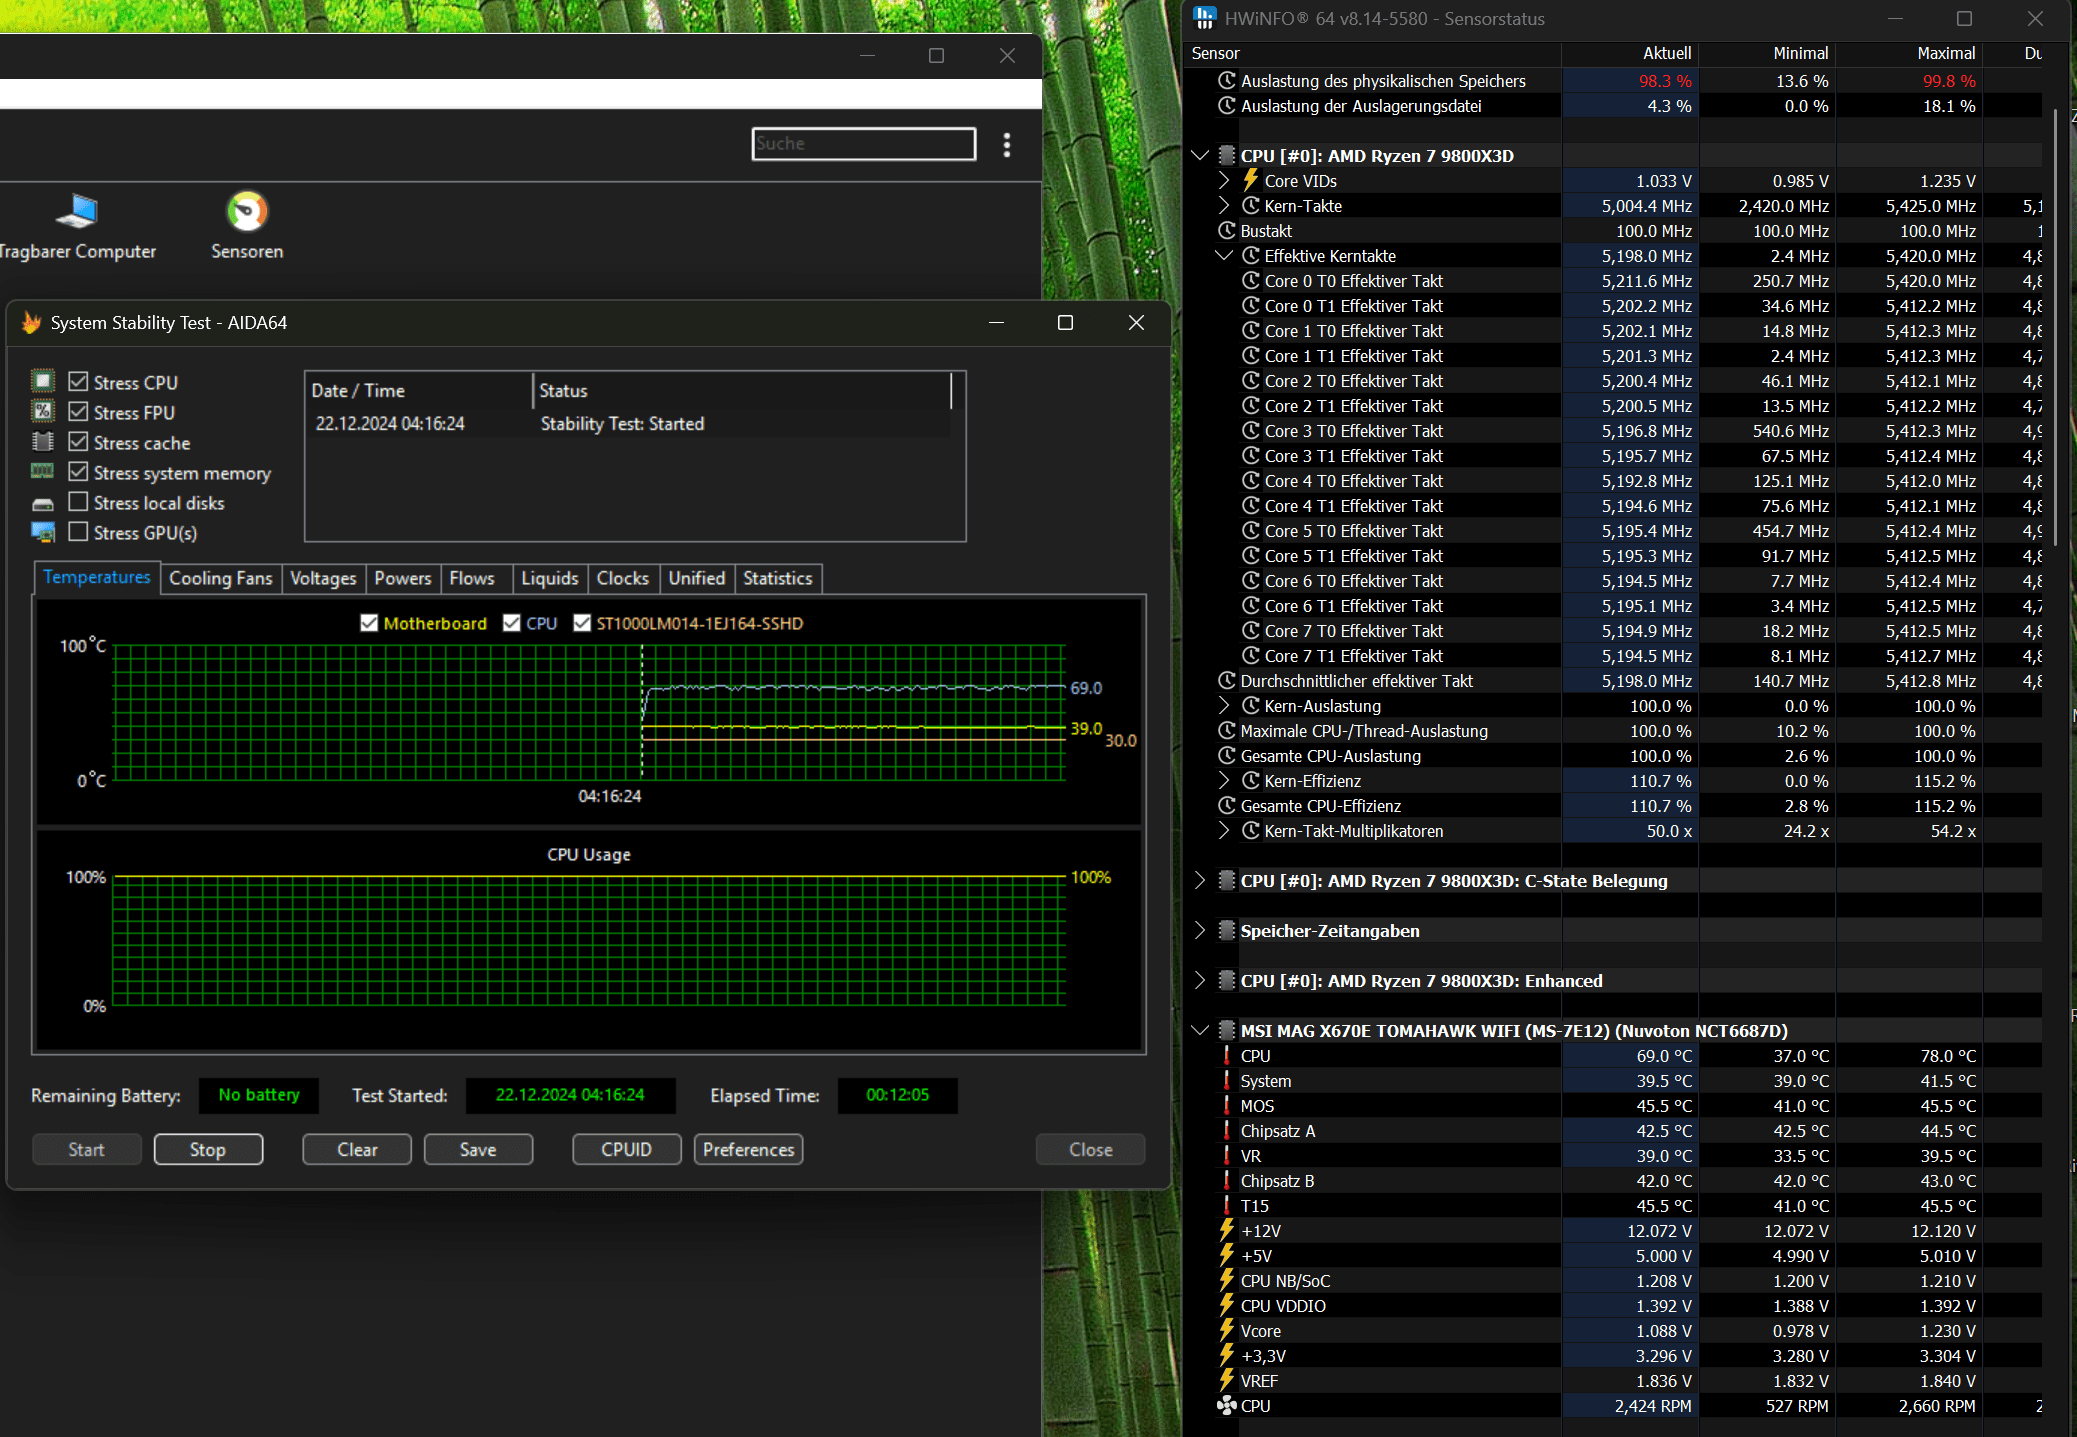This screenshot has width=2077, height=1437.
Task: Click into the Suche search field
Action: coord(863,144)
